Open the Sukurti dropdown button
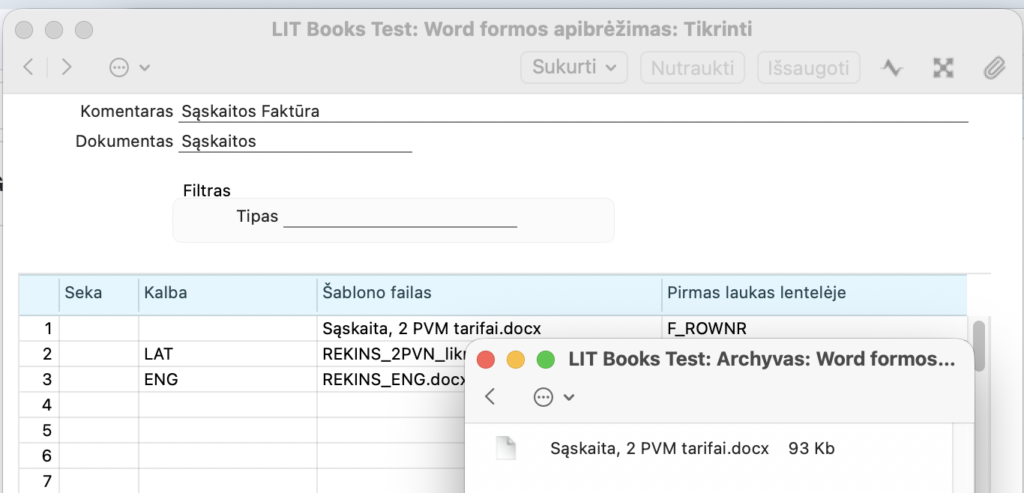The width and height of the screenshot is (1024, 493). point(574,67)
